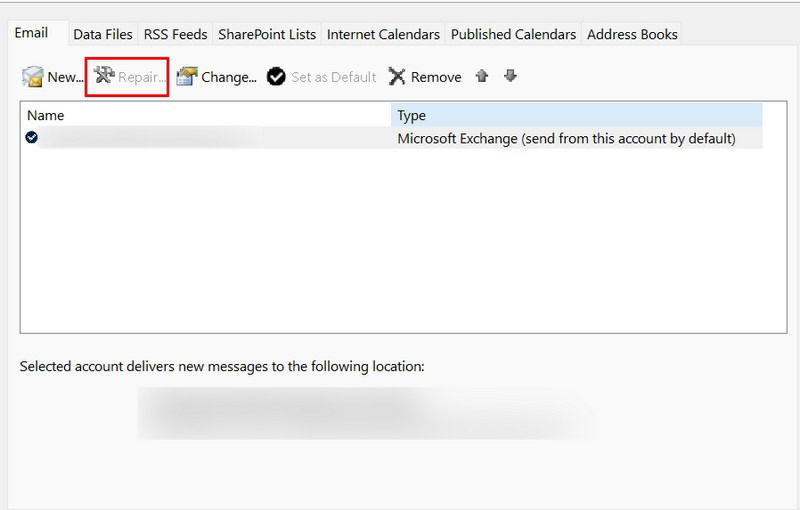The image size is (800, 510).
Task: Click default account checkmark in list row
Action: click(x=32, y=137)
